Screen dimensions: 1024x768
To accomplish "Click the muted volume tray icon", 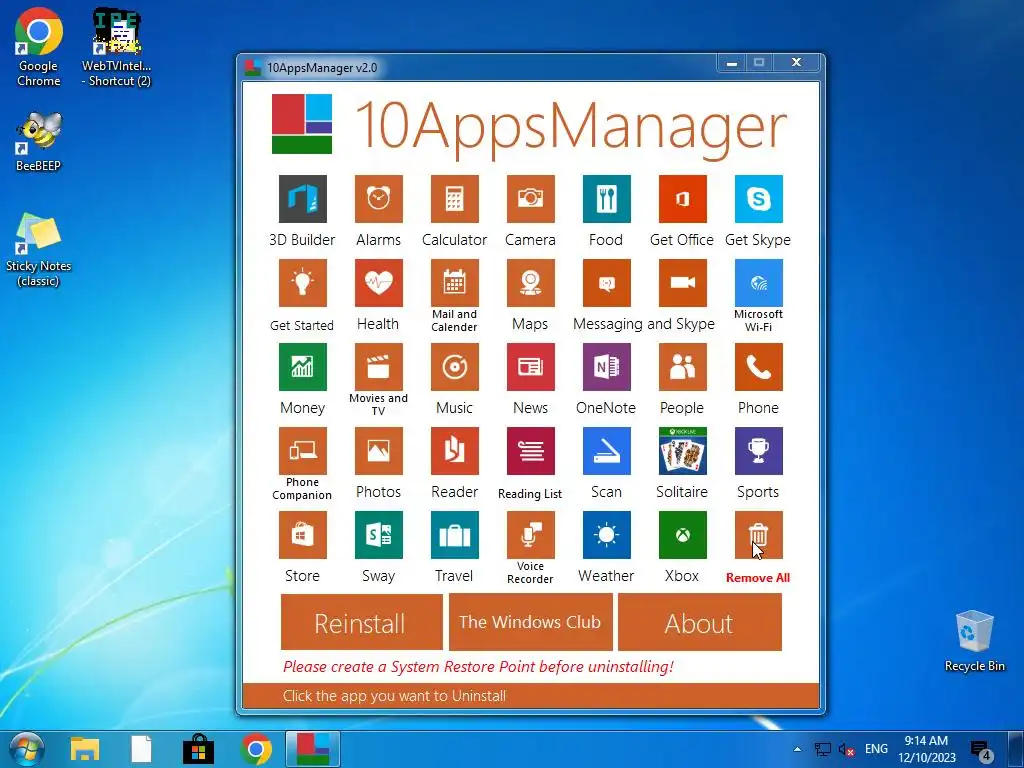I will point(846,749).
